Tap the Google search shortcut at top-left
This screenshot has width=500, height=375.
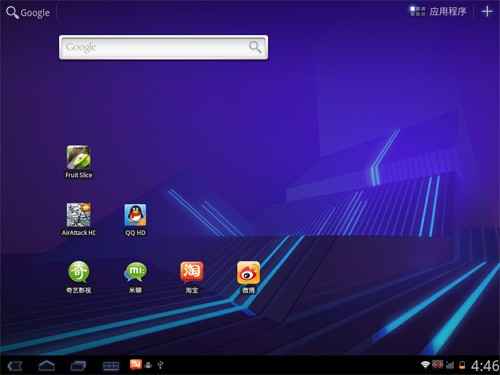click(x=28, y=13)
